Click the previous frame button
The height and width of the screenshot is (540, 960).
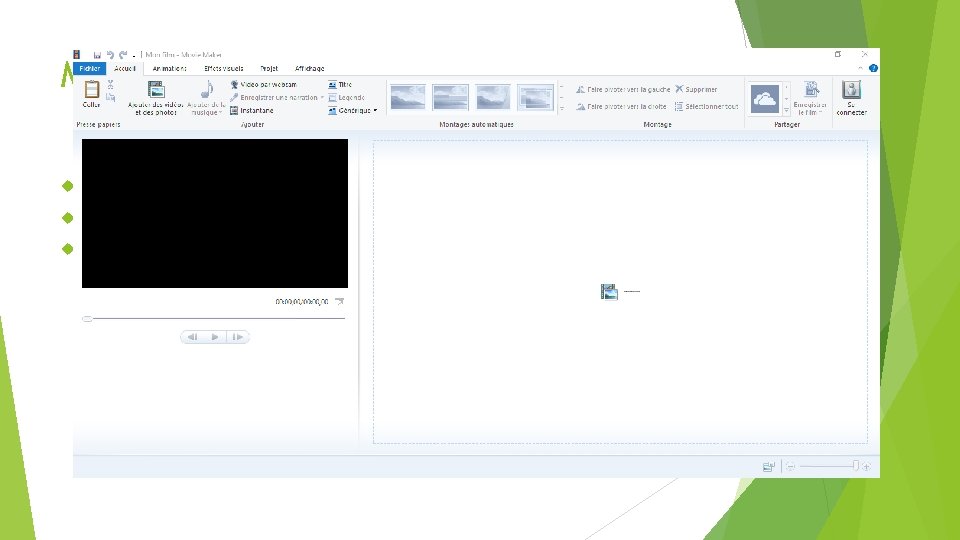tap(192, 337)
